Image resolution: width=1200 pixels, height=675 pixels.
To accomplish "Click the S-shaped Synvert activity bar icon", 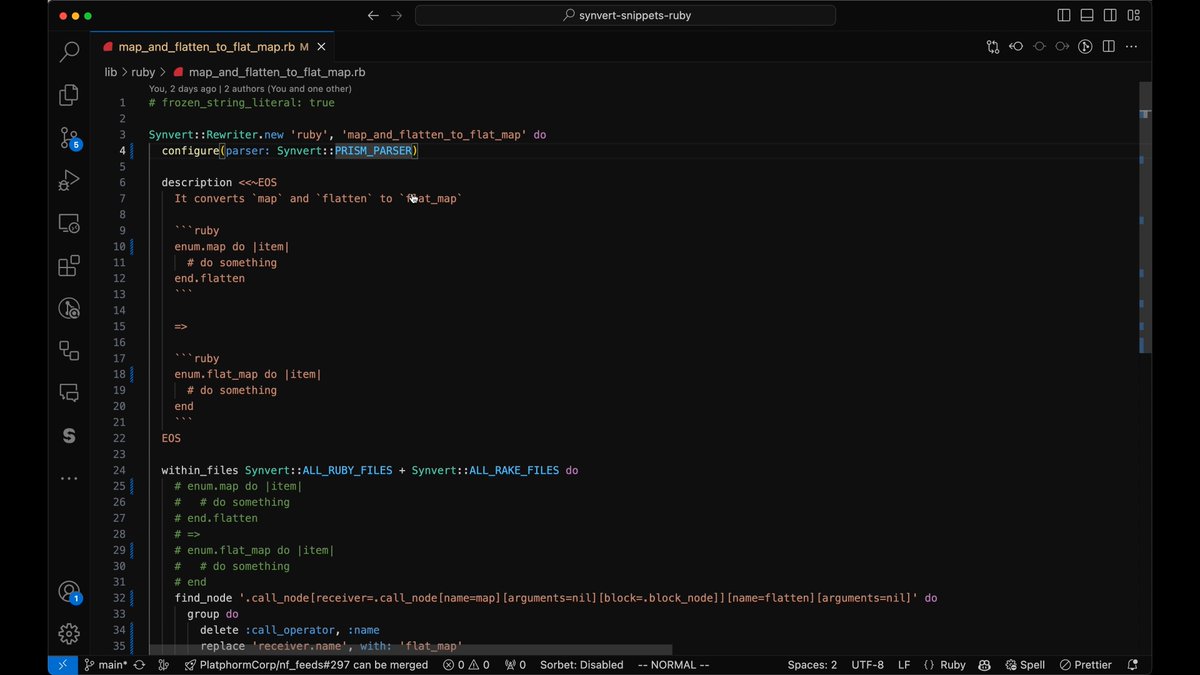I will (69, 436).
